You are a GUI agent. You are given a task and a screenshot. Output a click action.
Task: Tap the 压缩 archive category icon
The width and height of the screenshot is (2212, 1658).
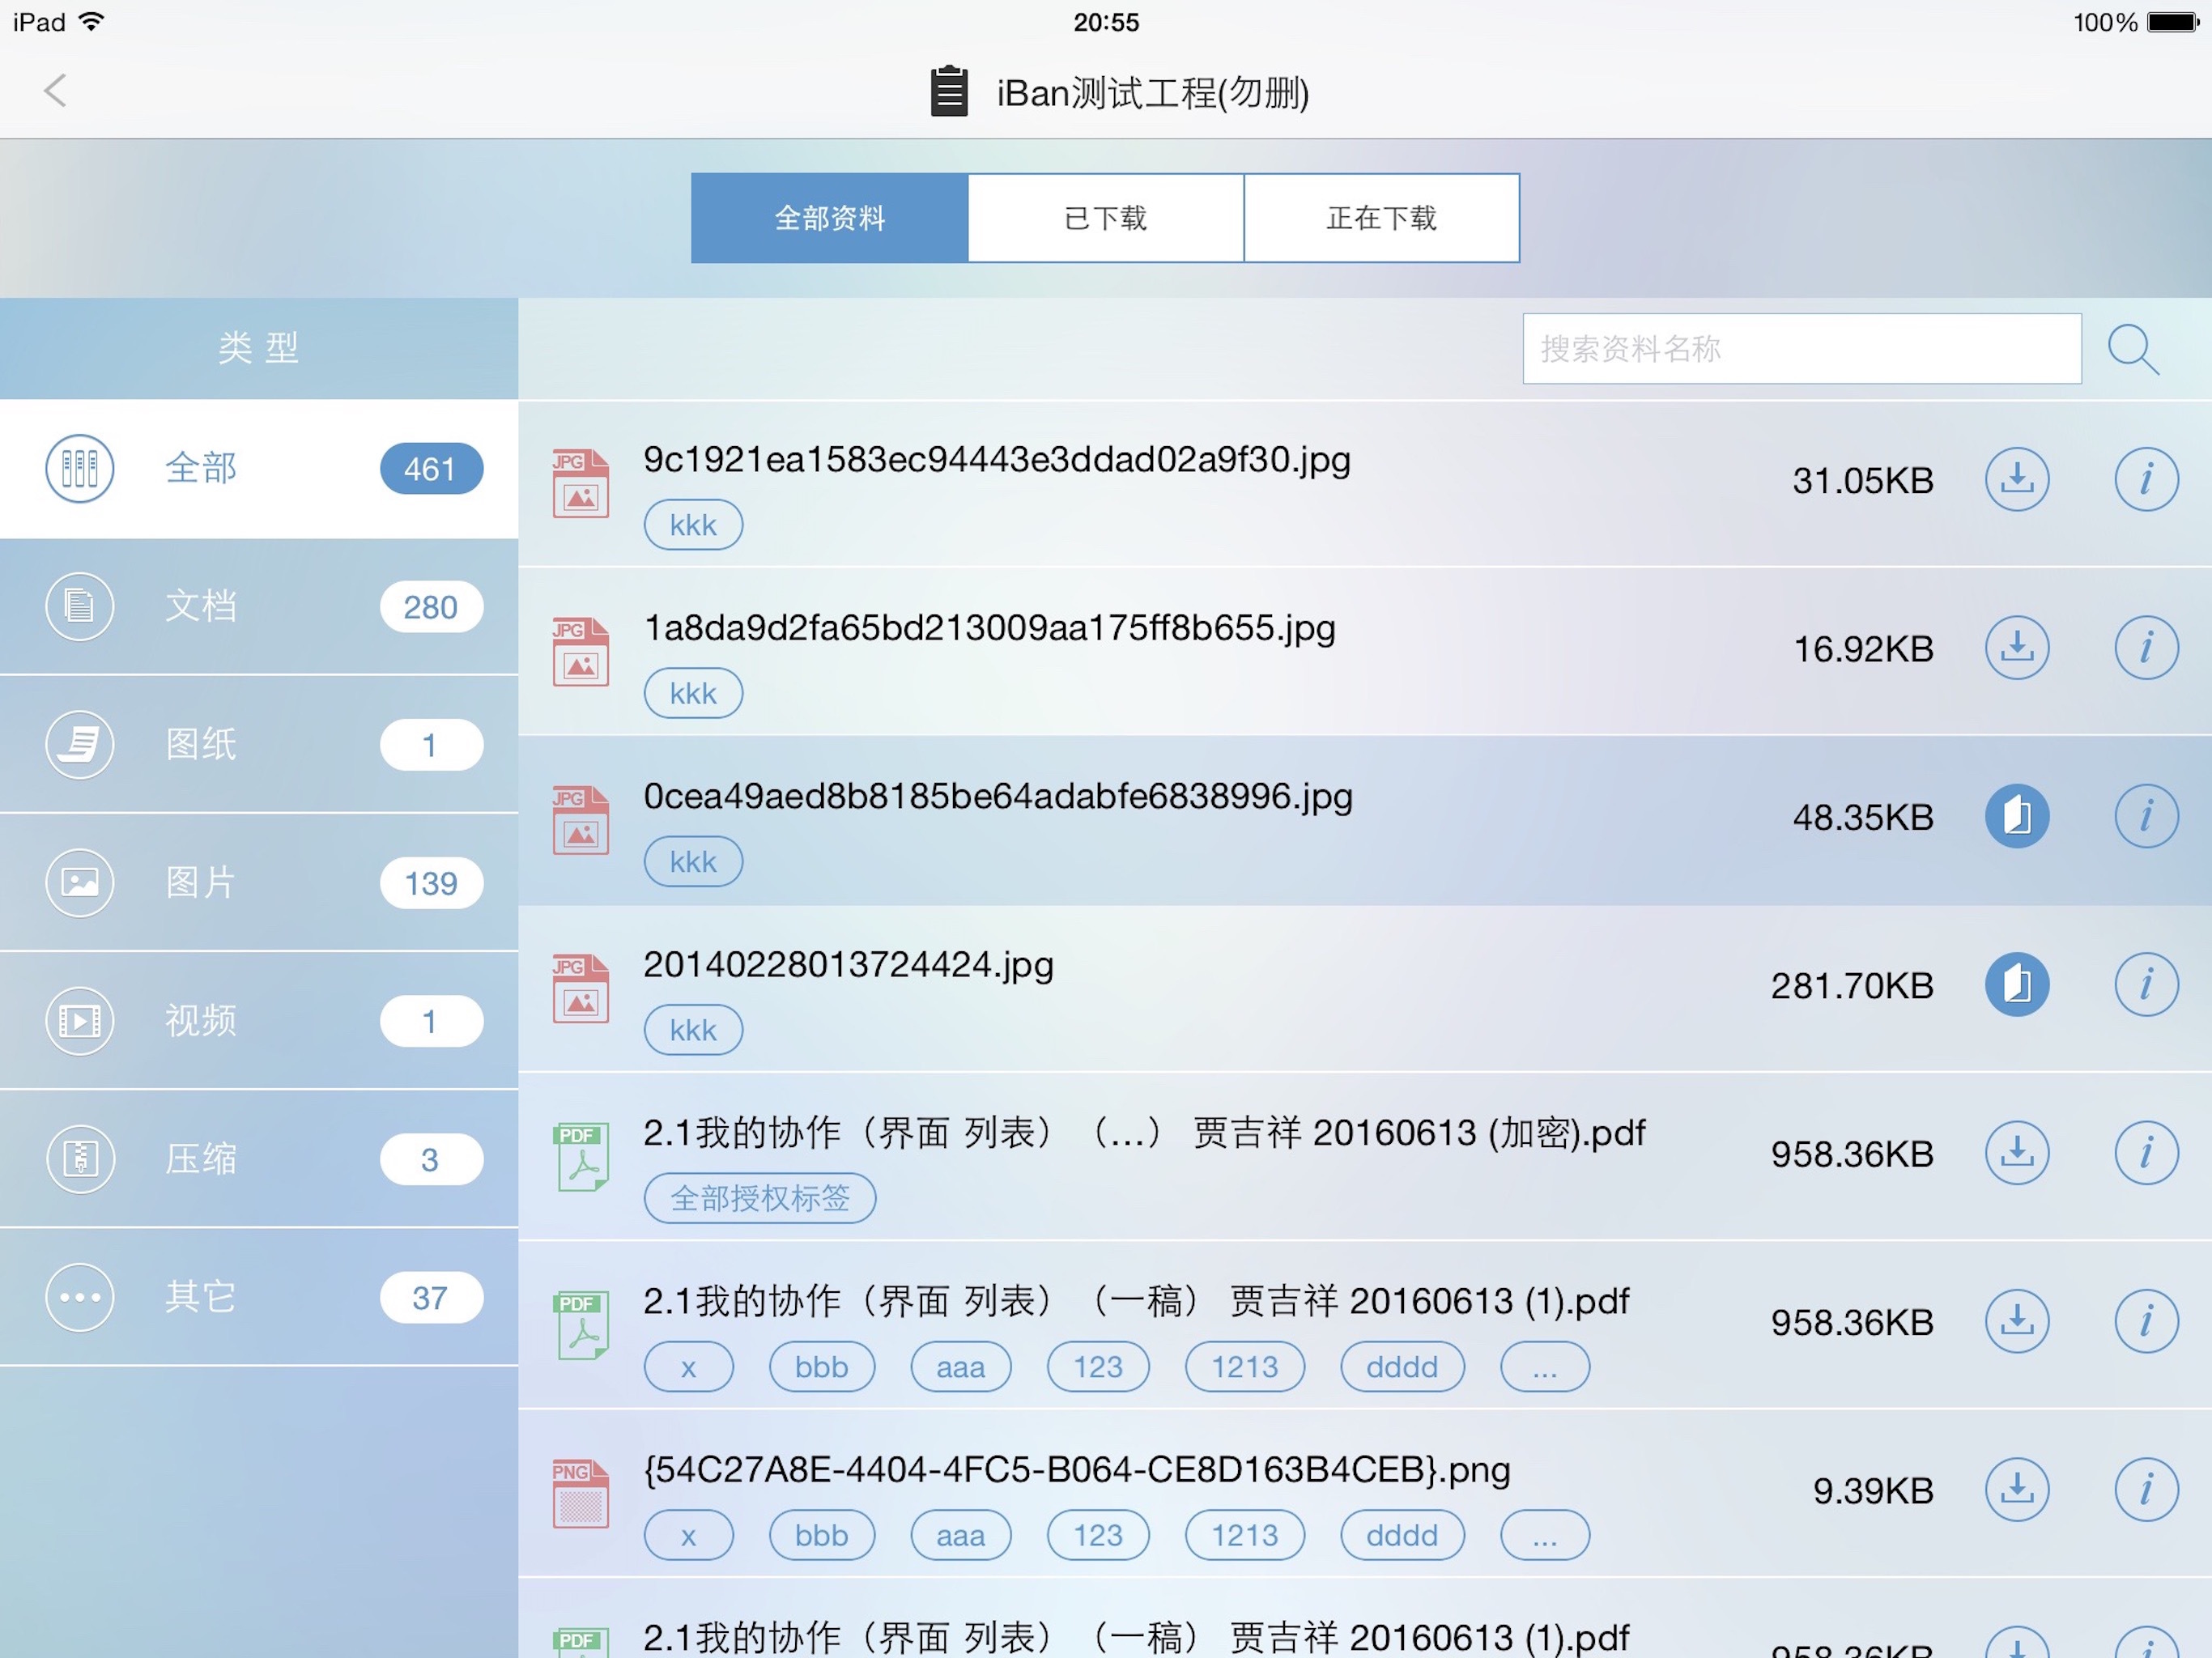click(80, 1159)
